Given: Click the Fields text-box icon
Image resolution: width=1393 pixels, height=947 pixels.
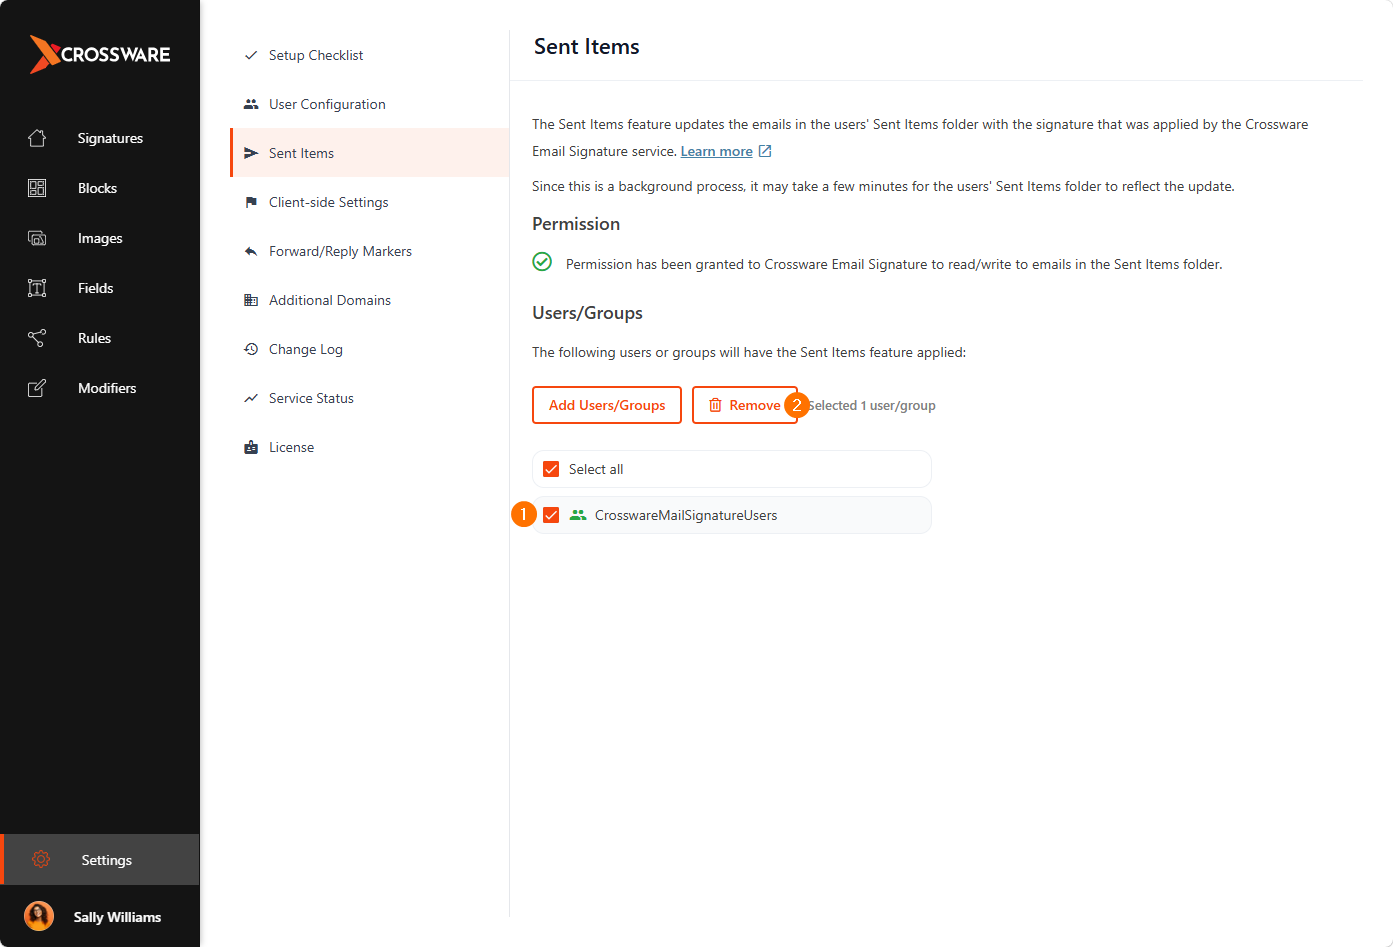Looking at the screenshot, I should (x=37, y=288).
